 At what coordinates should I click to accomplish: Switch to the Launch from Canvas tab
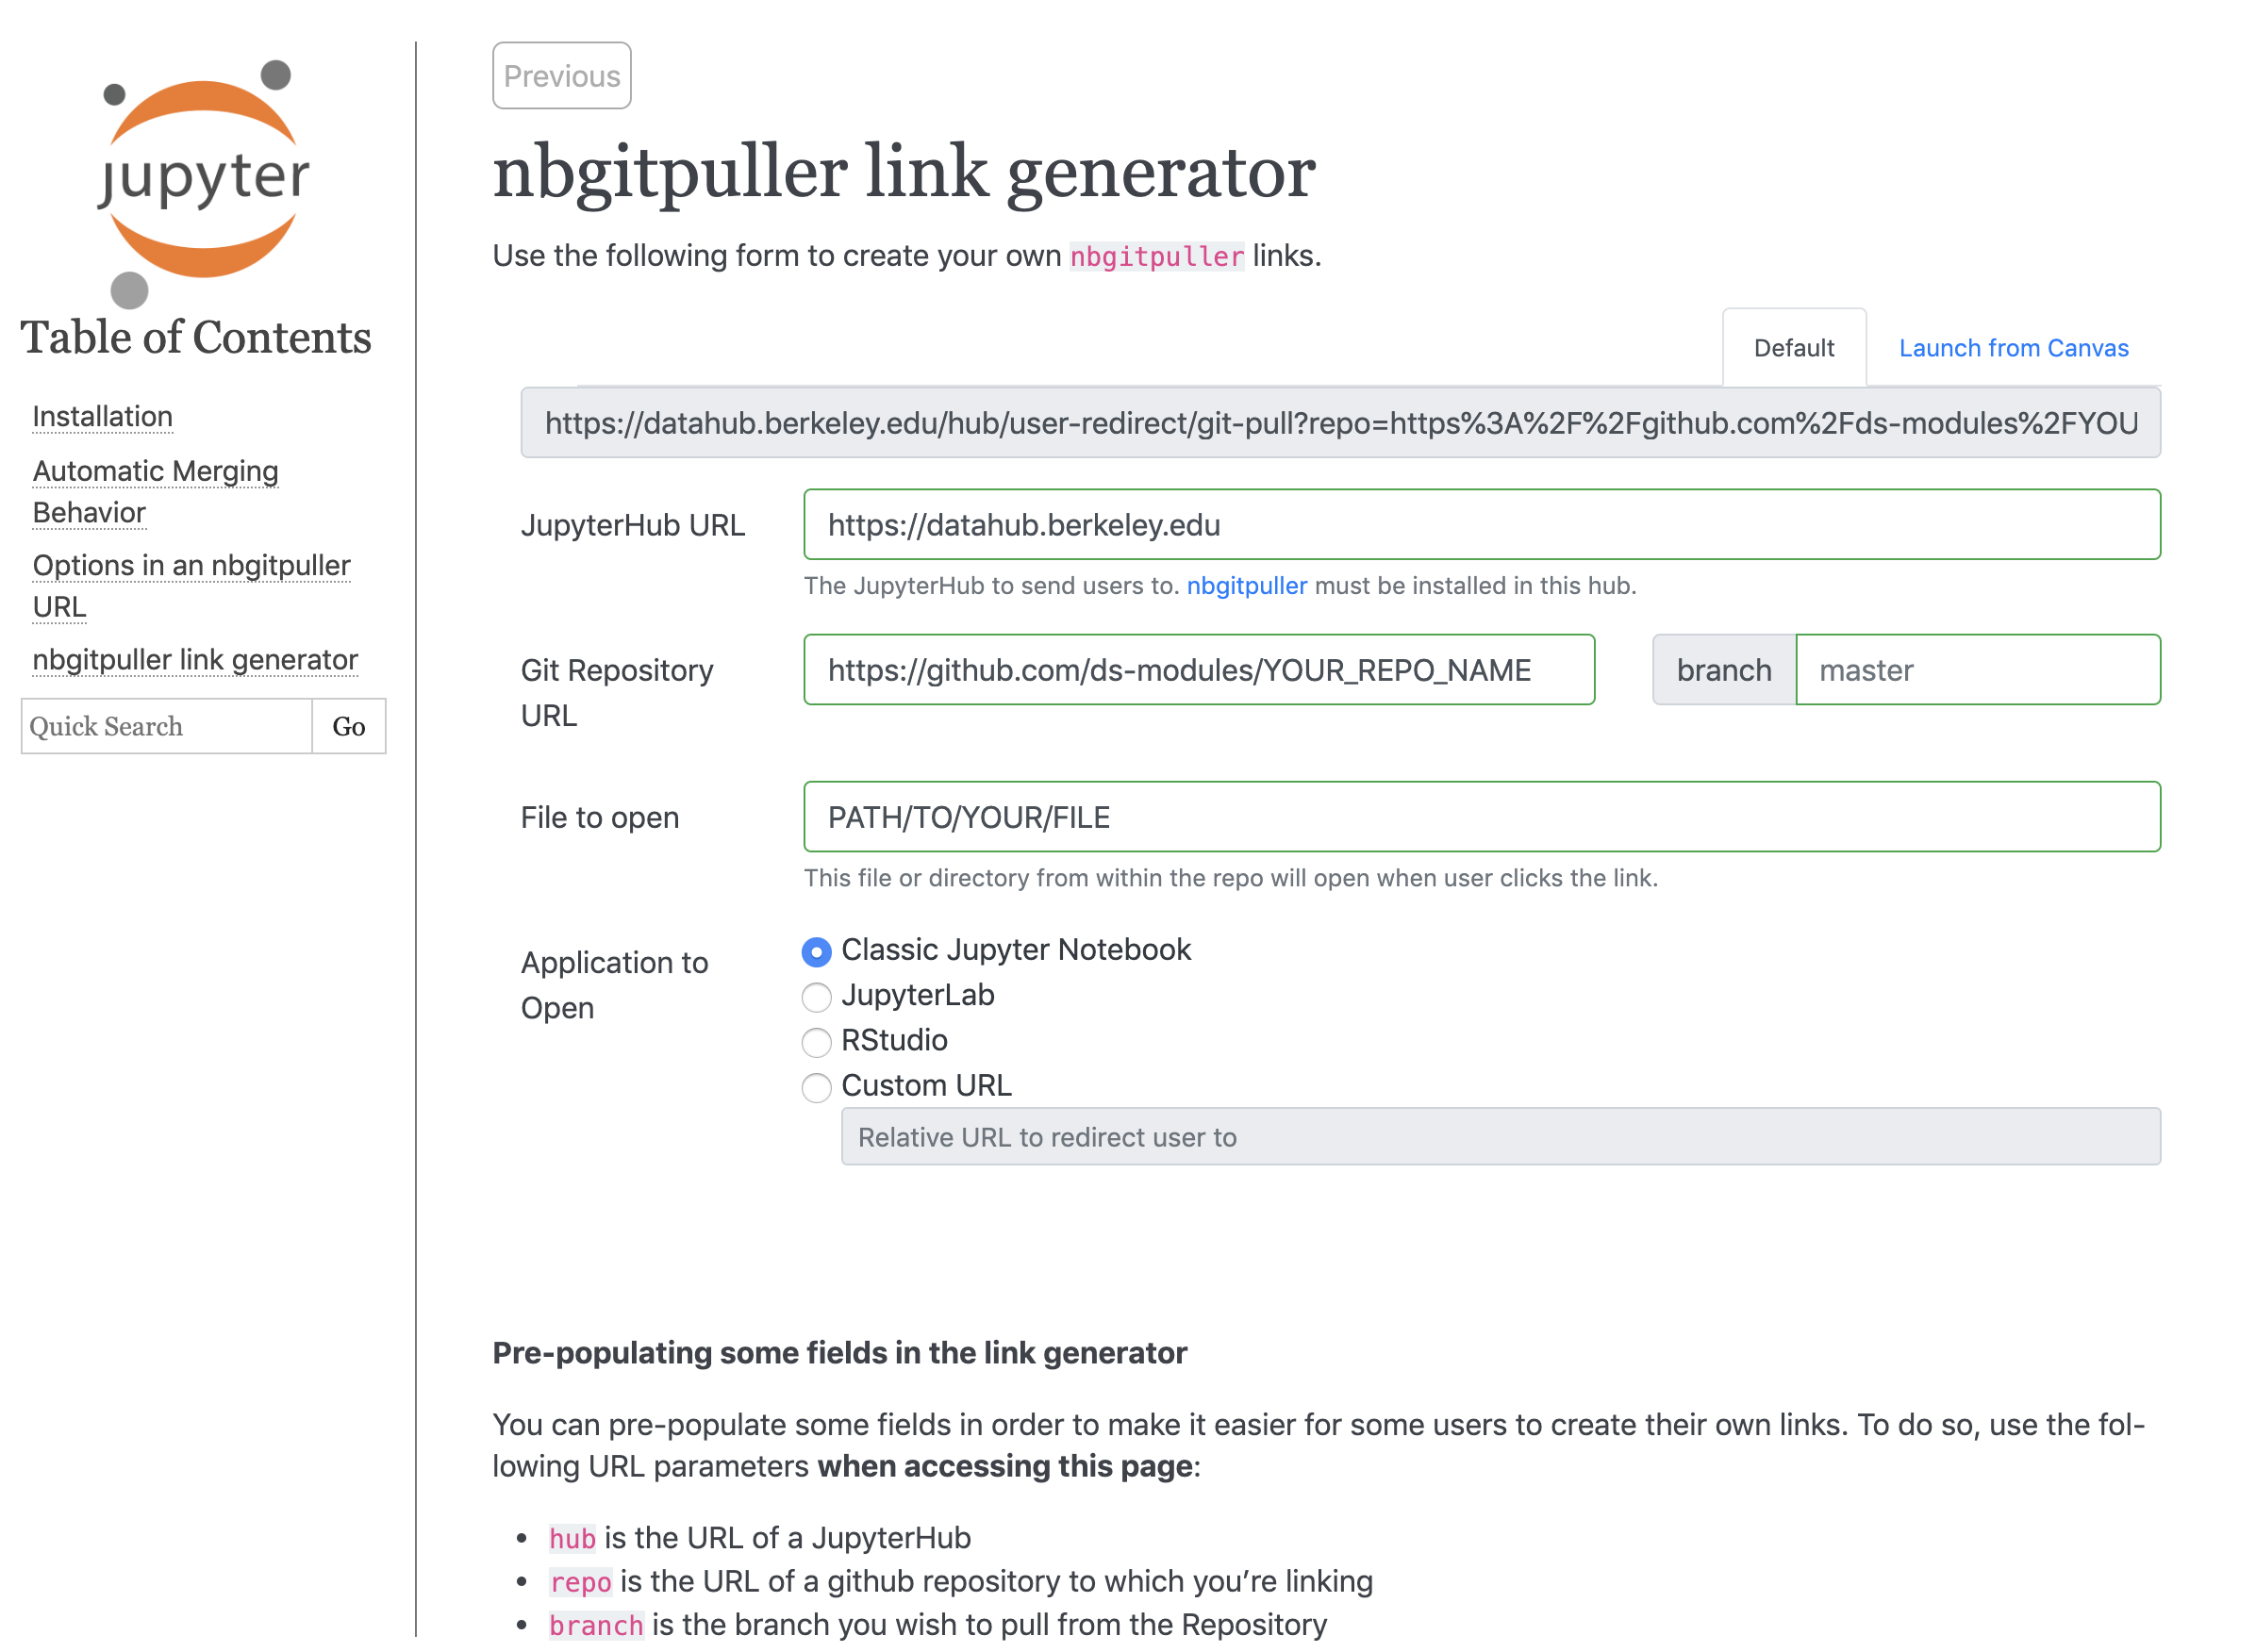click(x=2016, y=347)
